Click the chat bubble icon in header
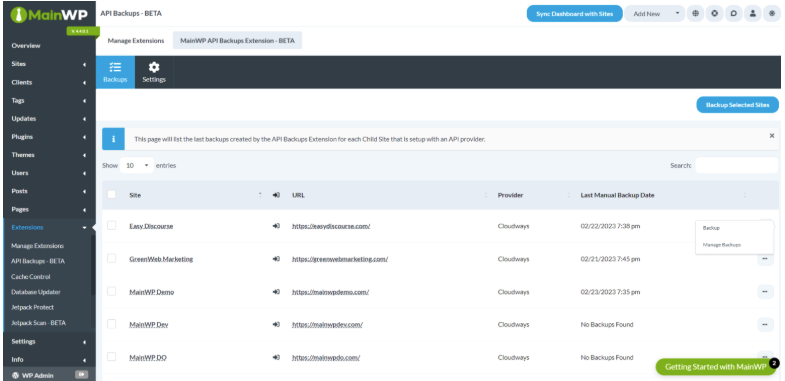 point(733,14)
